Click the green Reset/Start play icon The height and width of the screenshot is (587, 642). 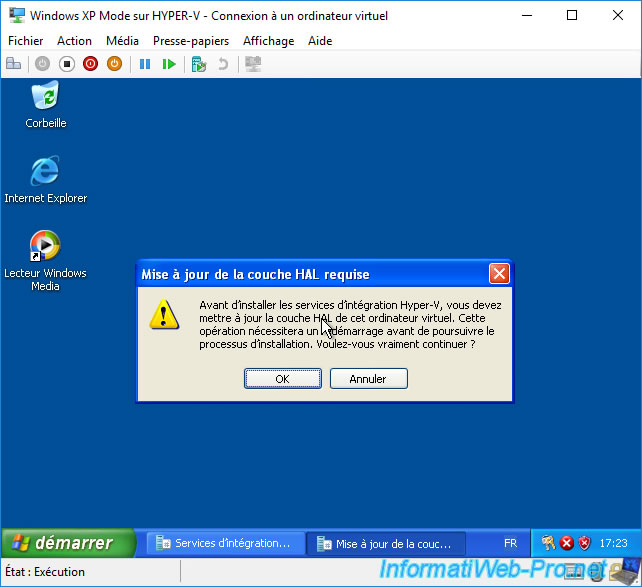point(169,64)
